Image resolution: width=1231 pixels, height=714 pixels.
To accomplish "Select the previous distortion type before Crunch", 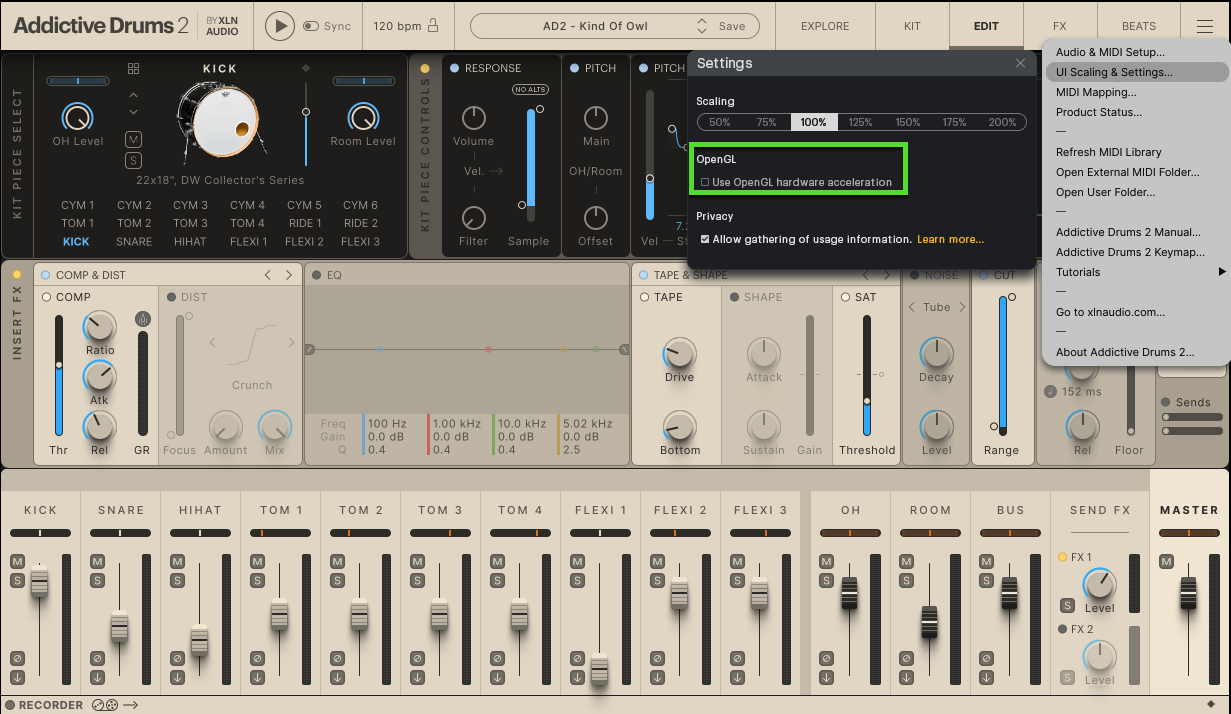I will [212, 343].
